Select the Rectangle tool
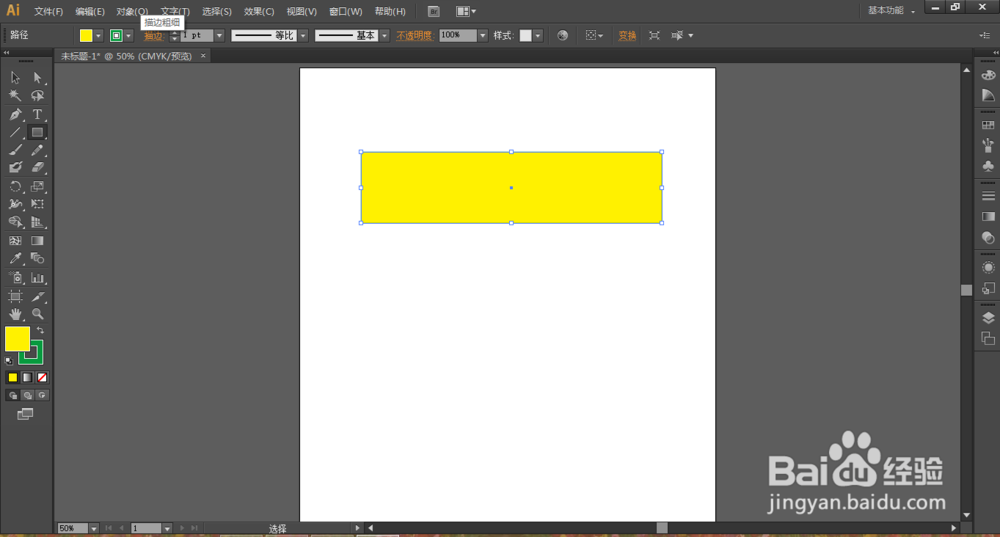 (38, 133)
